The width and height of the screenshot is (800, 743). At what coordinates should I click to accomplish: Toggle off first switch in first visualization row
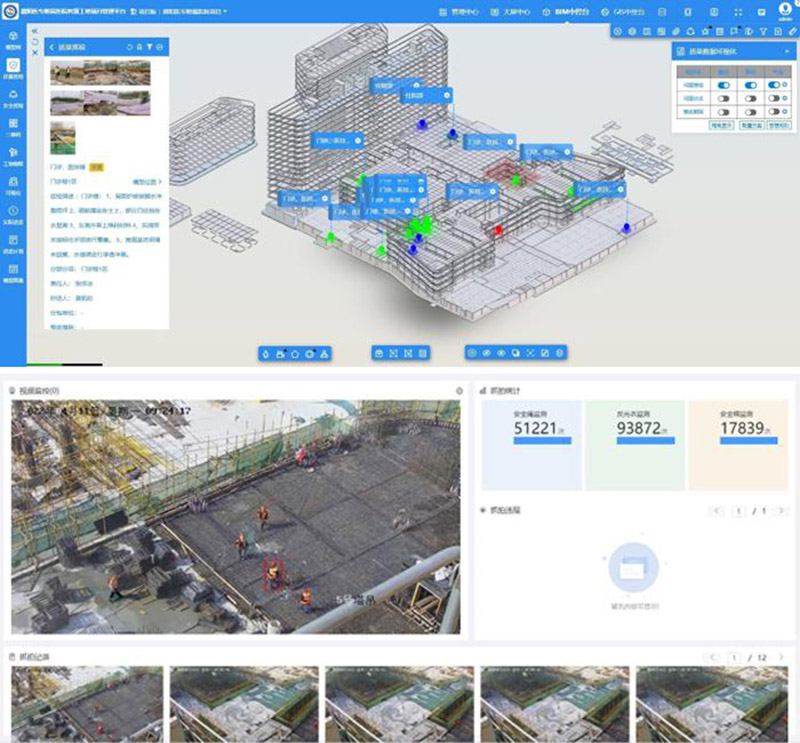[724, 85]
